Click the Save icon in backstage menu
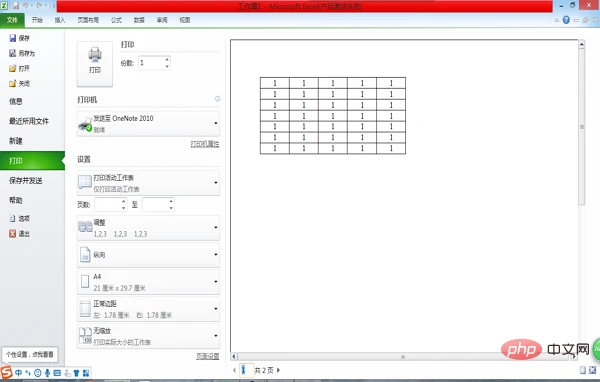 (13, 38)
